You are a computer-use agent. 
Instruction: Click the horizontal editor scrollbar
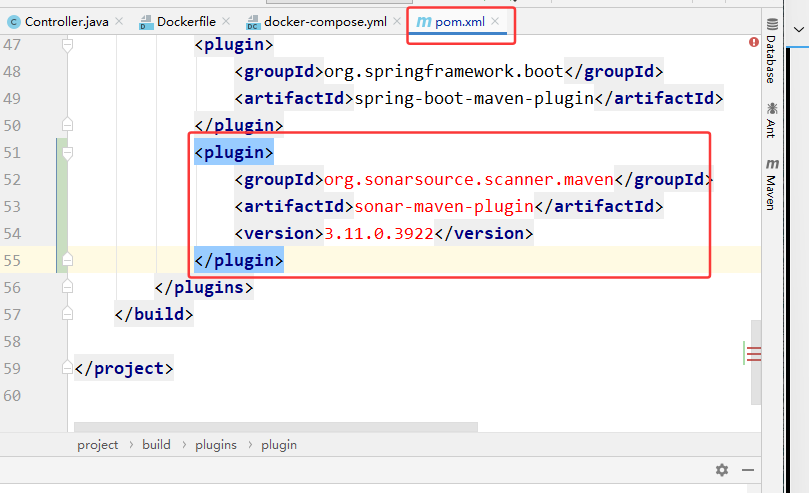pos(276,427)
